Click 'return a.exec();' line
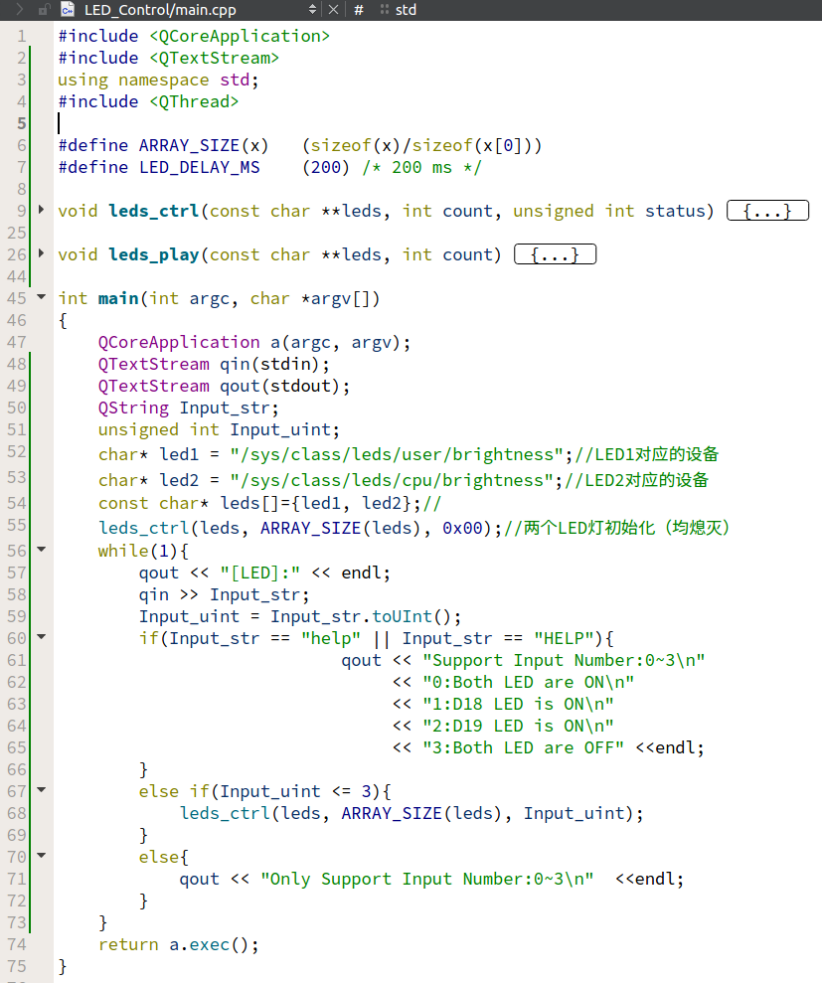The height and width of the screenshot is (984, 822). click(x=178, y=945)
